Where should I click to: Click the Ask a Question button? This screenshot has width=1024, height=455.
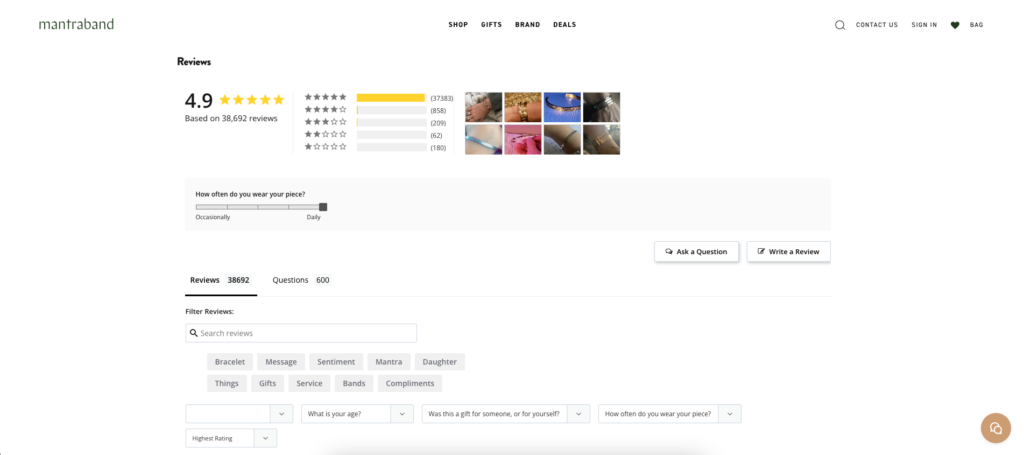point(697,251)
